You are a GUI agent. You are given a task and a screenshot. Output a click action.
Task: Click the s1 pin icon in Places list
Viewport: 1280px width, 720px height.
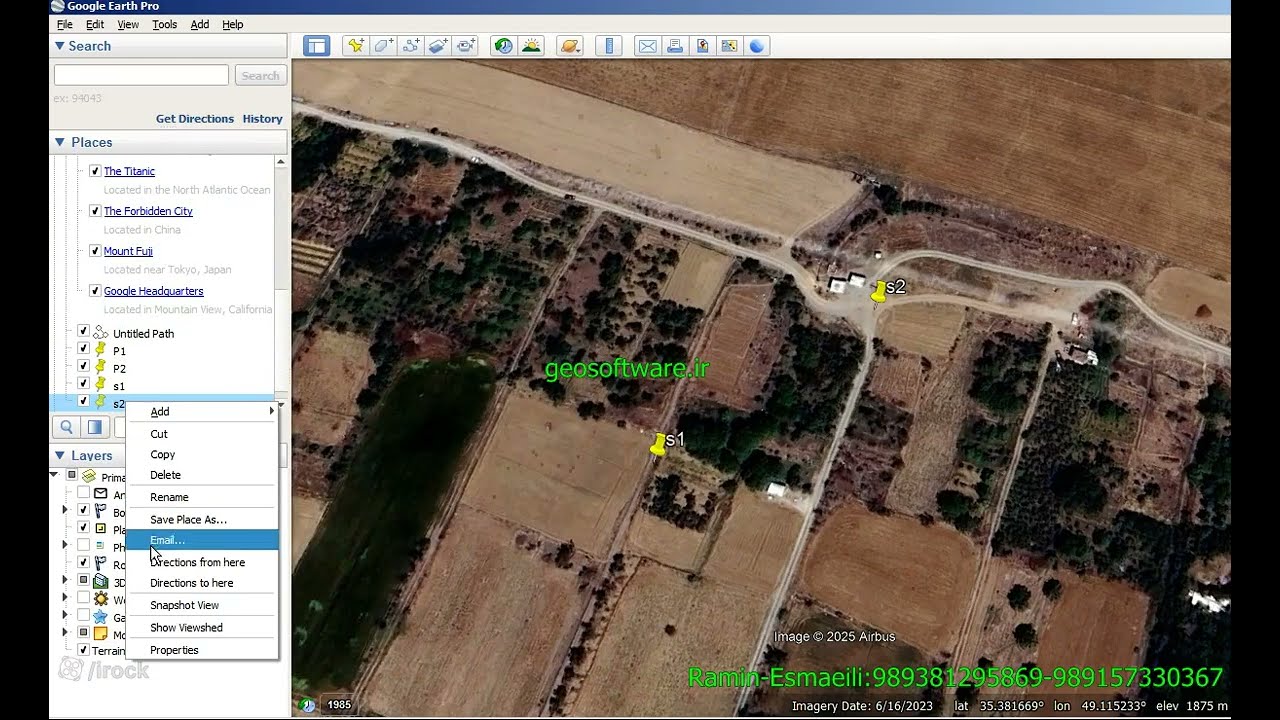click(101, 385)
